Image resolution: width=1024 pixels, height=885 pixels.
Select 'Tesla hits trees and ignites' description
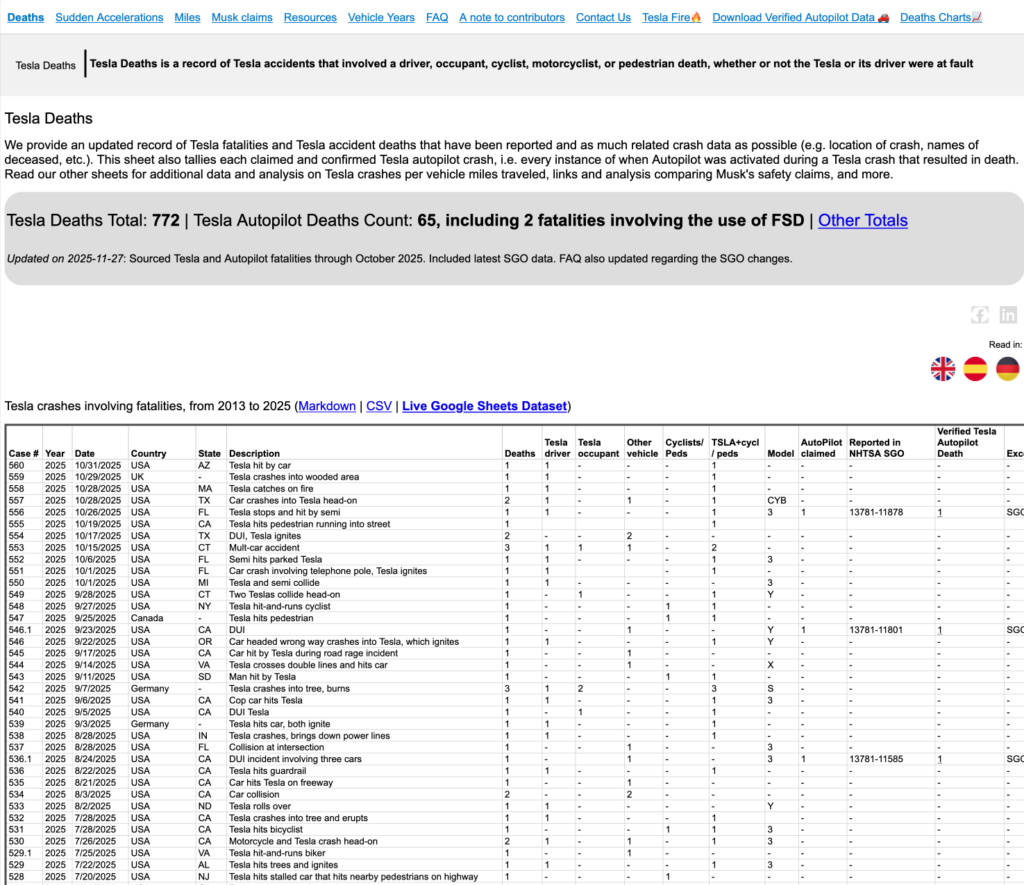click(x=283, y=865)
